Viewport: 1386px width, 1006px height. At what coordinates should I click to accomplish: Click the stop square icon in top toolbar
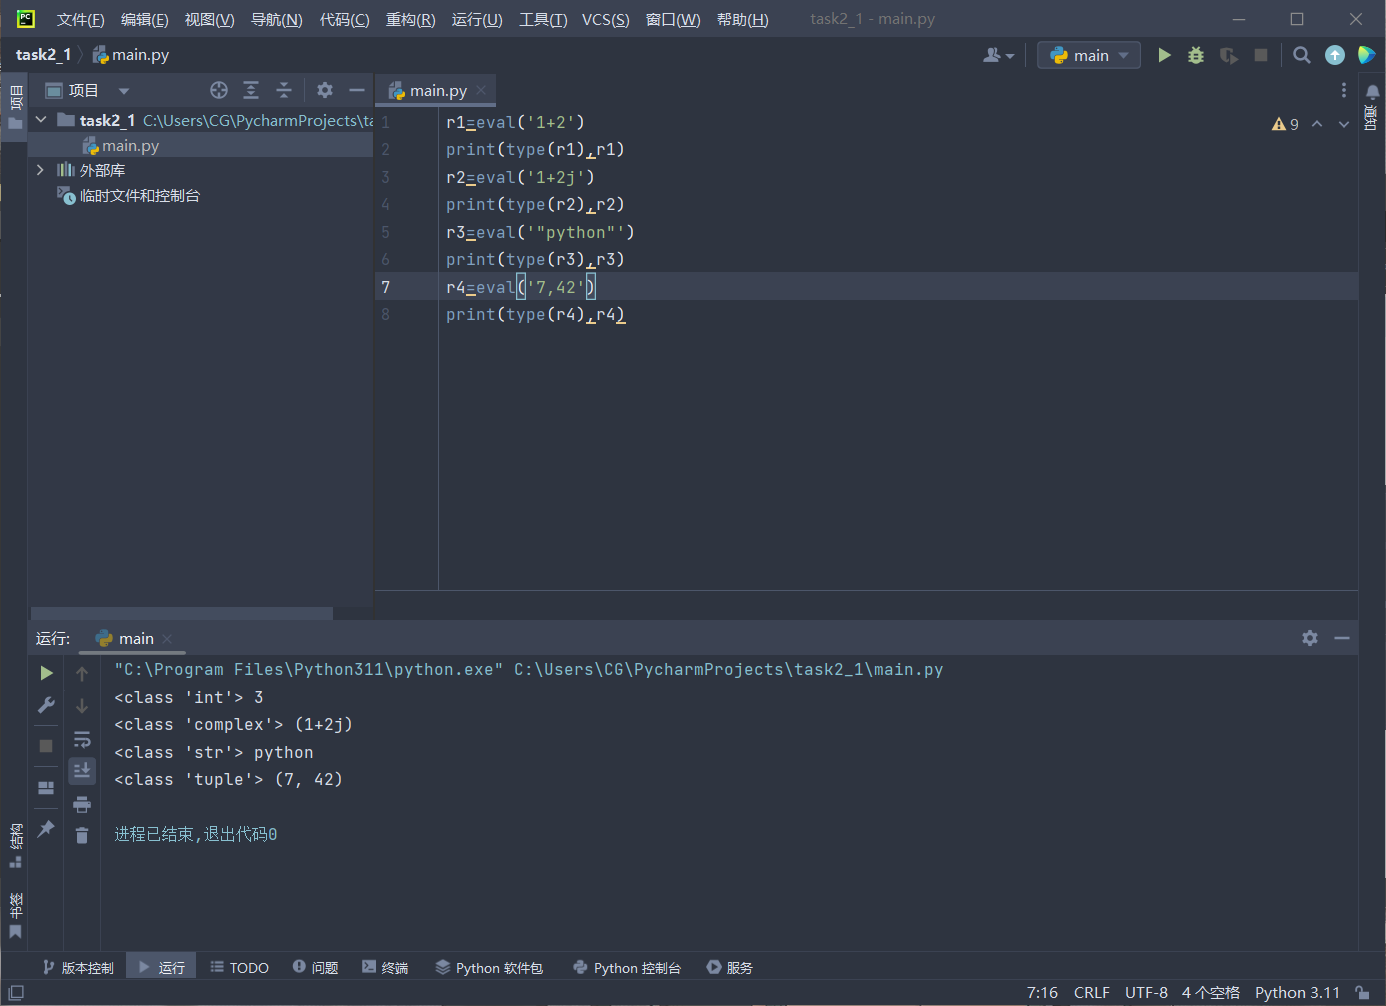[1261, 55]
